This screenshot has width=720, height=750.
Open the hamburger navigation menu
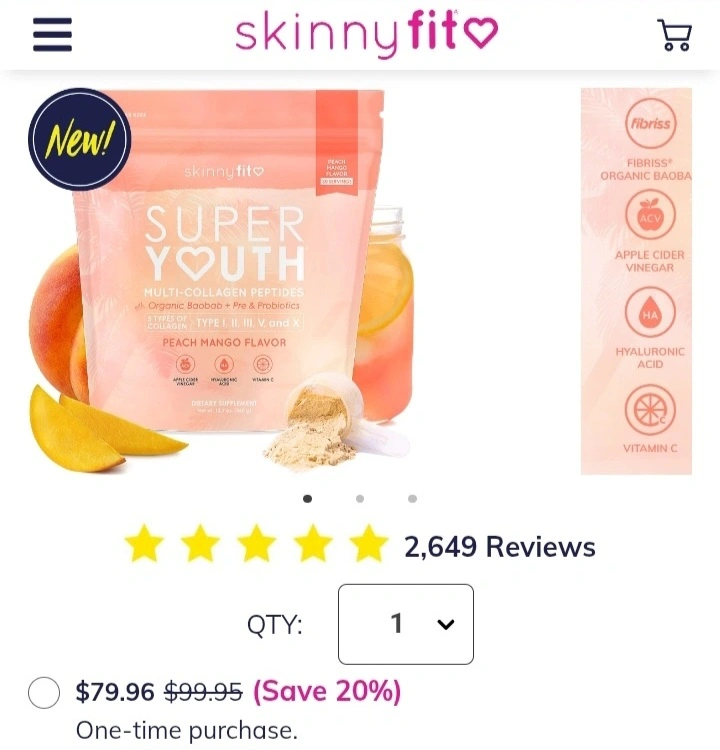pos(52,34)
